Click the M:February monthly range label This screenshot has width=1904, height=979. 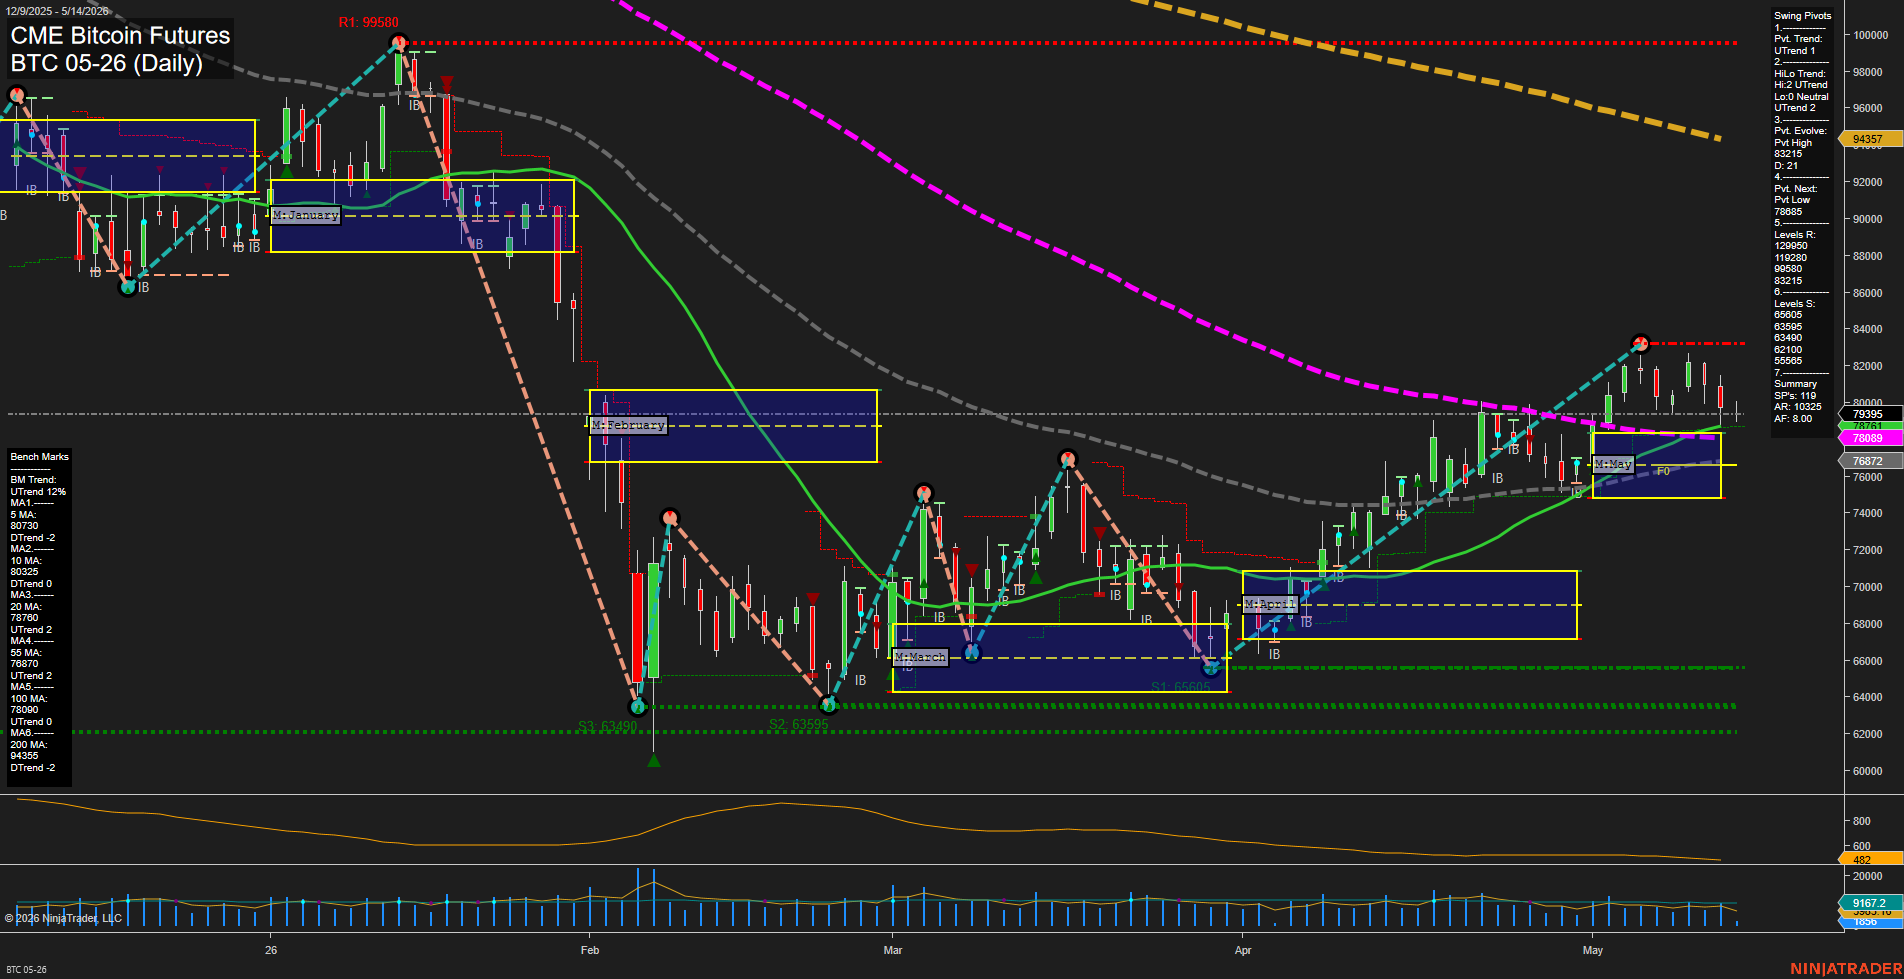[x=627, y=425]
